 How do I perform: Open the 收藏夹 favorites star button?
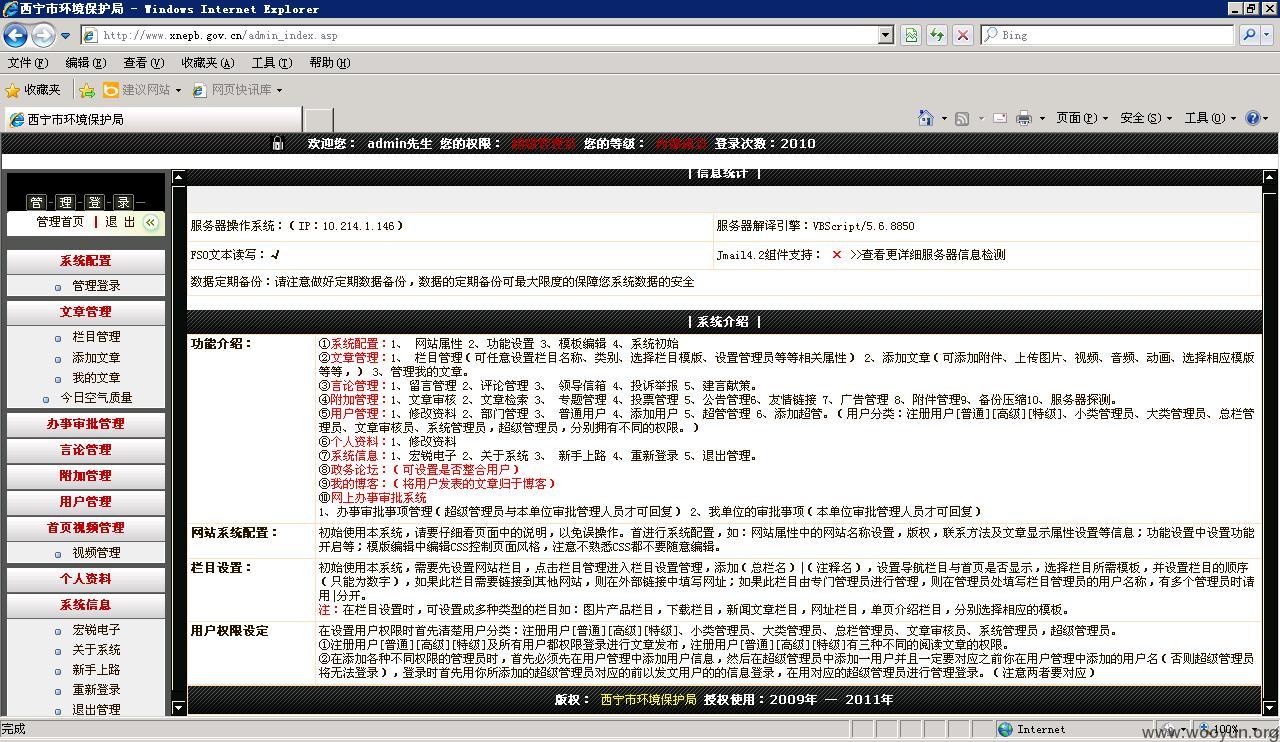tap(33, 90)
